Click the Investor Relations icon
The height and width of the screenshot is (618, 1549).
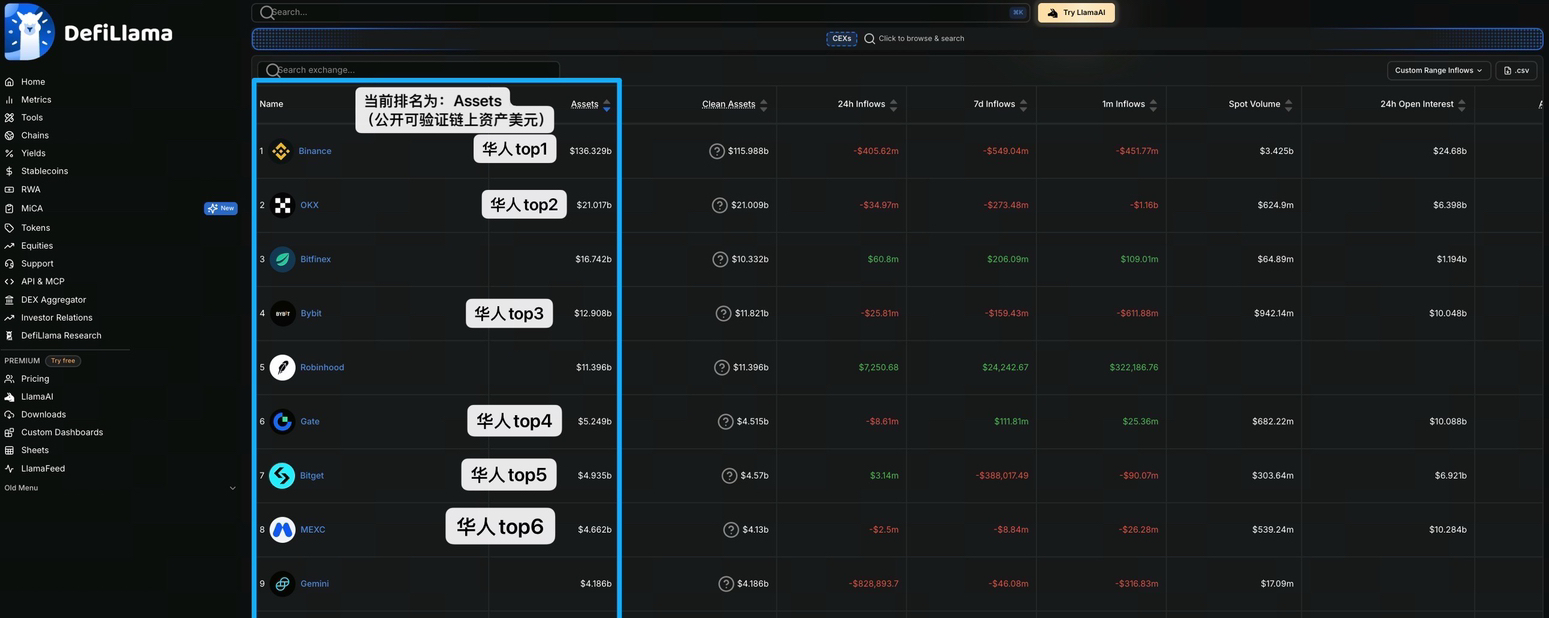(x=9, y=318)
